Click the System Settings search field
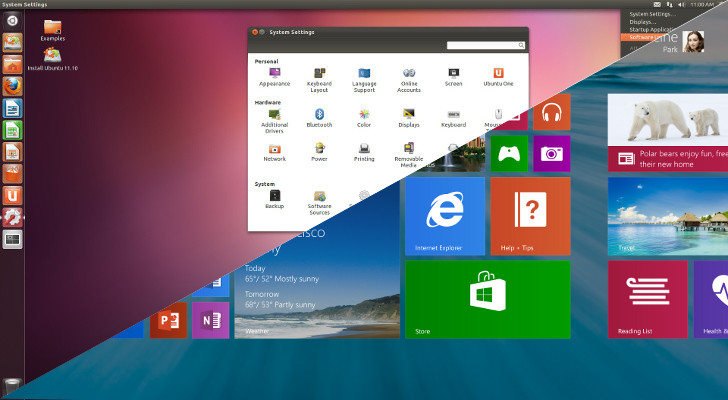This screenshot has width=728, height=400. click(x=486, y=45)
